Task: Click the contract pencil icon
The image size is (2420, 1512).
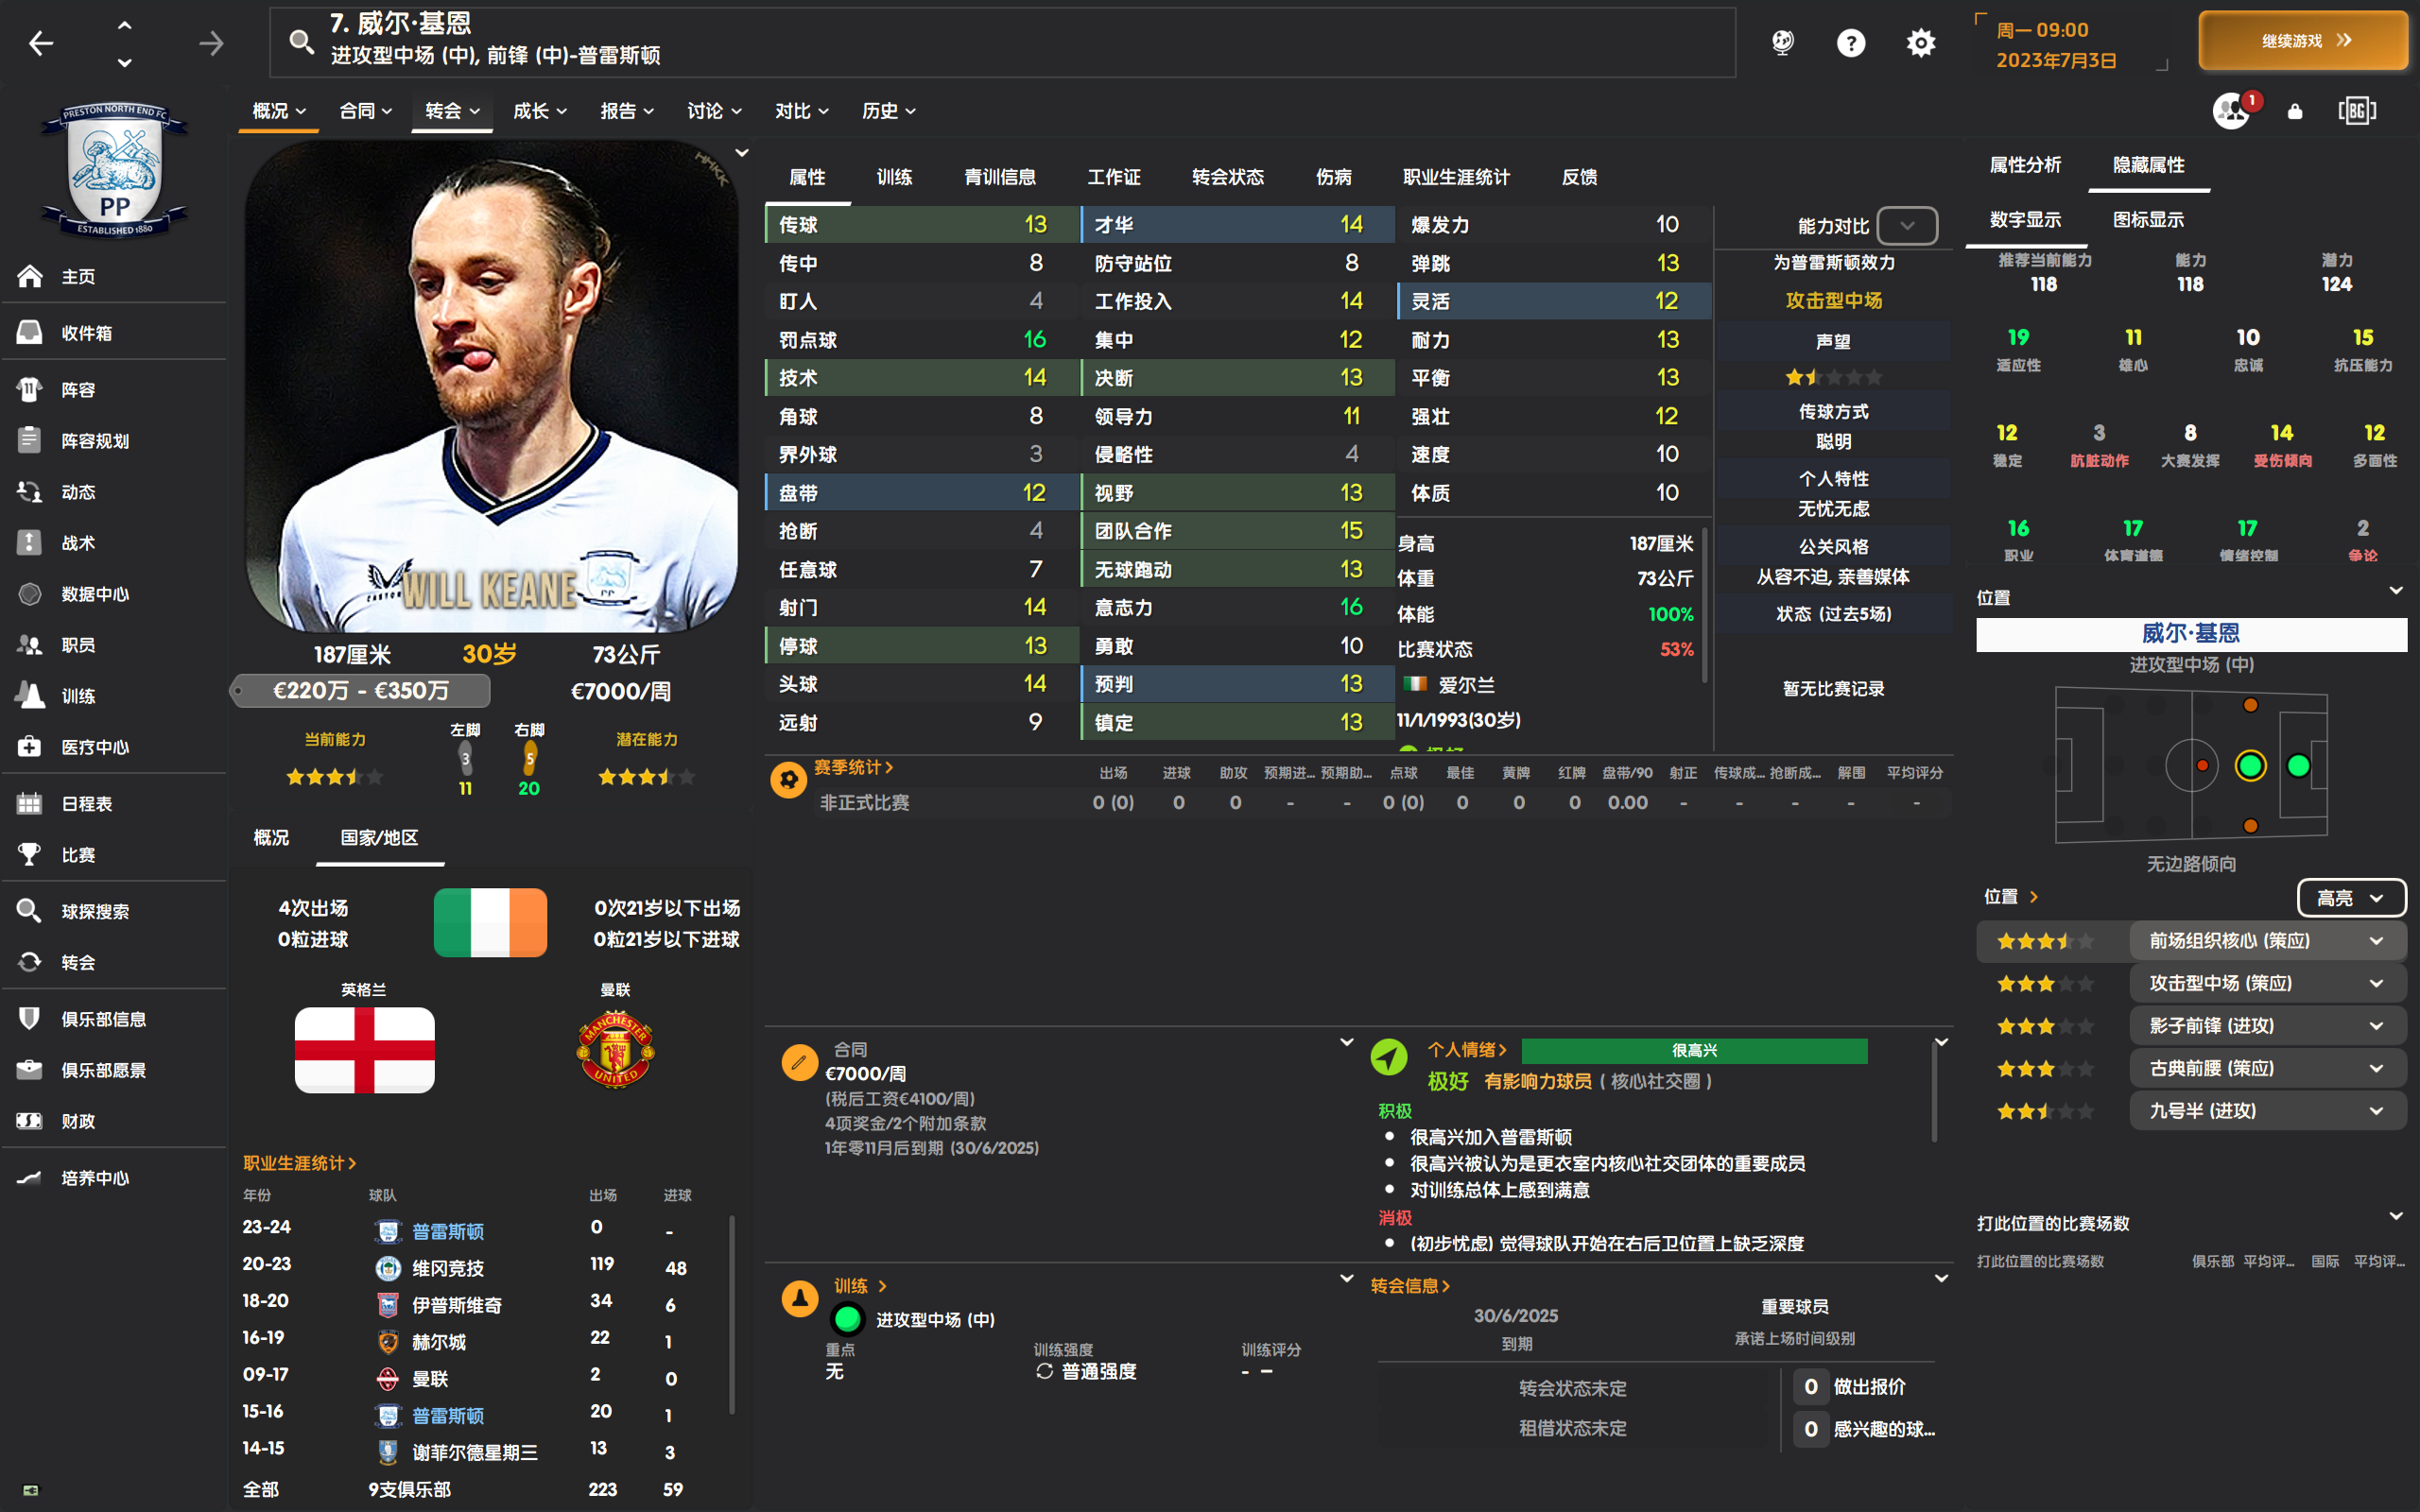Action: coord(799,1062)
